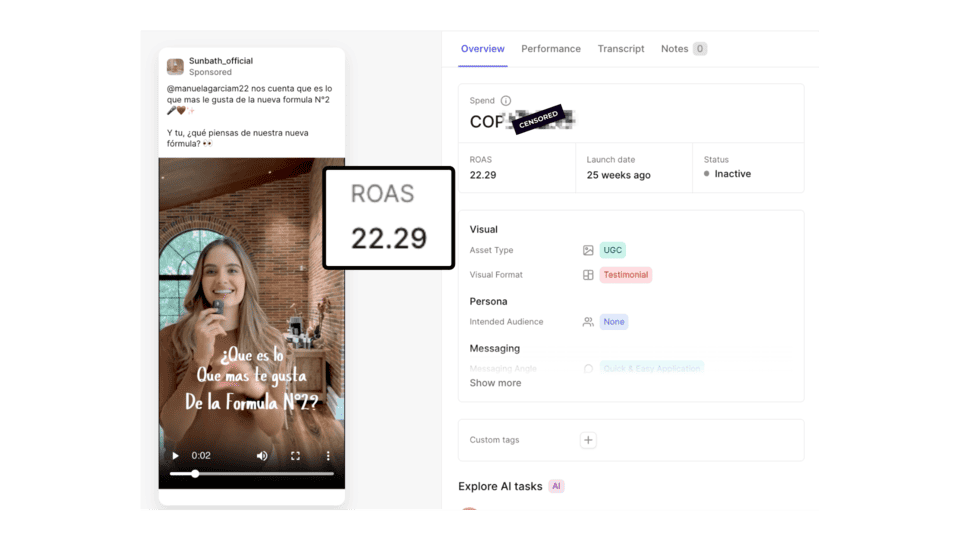Click the AI badge next to Explore AI tasks
The height and width of the screenshot is (540, 960).
pos(556,486)
